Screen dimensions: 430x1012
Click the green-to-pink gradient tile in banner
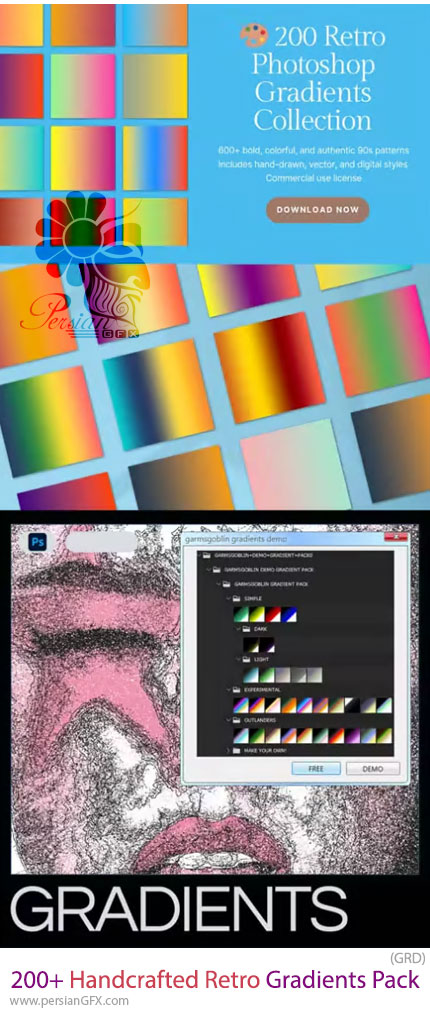click(83, 85)
